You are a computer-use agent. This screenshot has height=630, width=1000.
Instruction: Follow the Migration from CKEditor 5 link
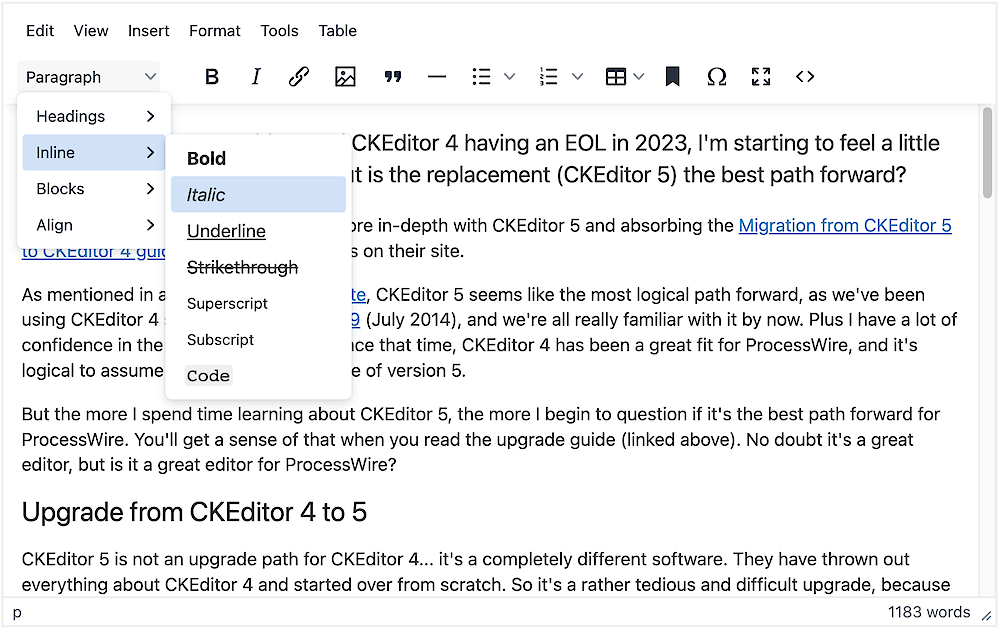tap(845, 226)
